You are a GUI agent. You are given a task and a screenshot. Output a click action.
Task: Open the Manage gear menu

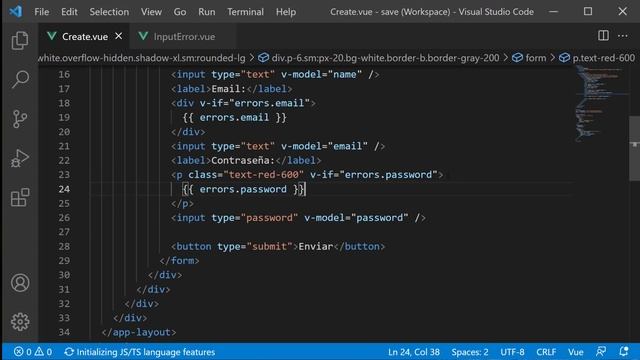click(x=20, y=322)
